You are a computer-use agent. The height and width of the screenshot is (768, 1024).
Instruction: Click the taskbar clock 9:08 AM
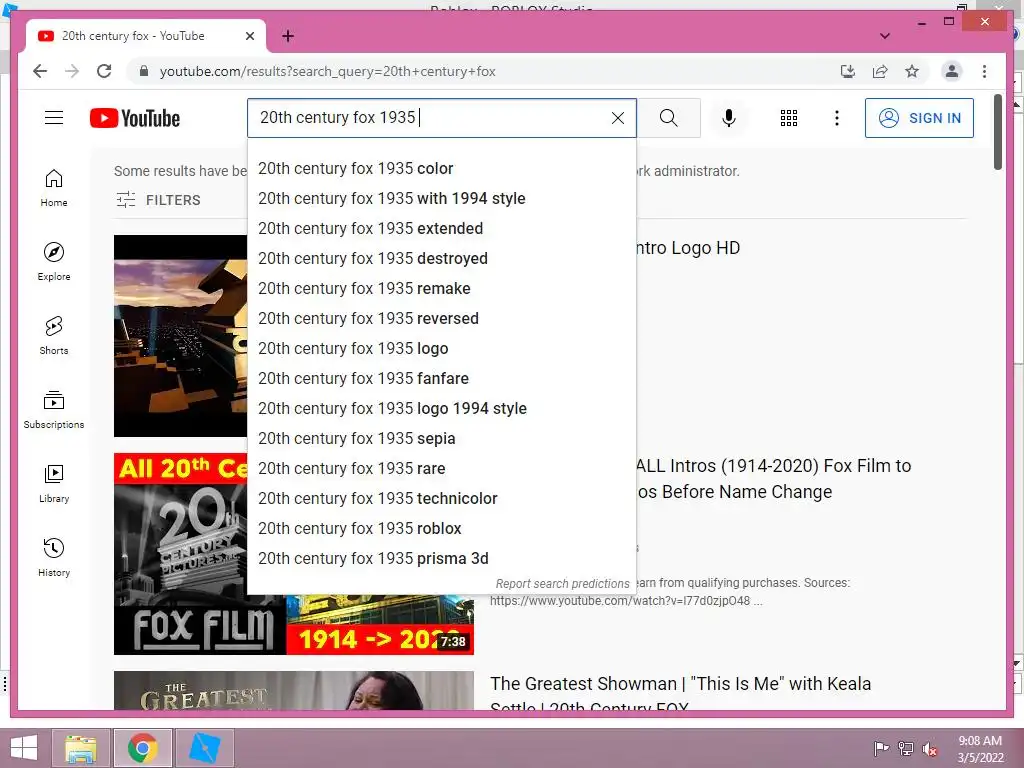(x=980, y=749)
